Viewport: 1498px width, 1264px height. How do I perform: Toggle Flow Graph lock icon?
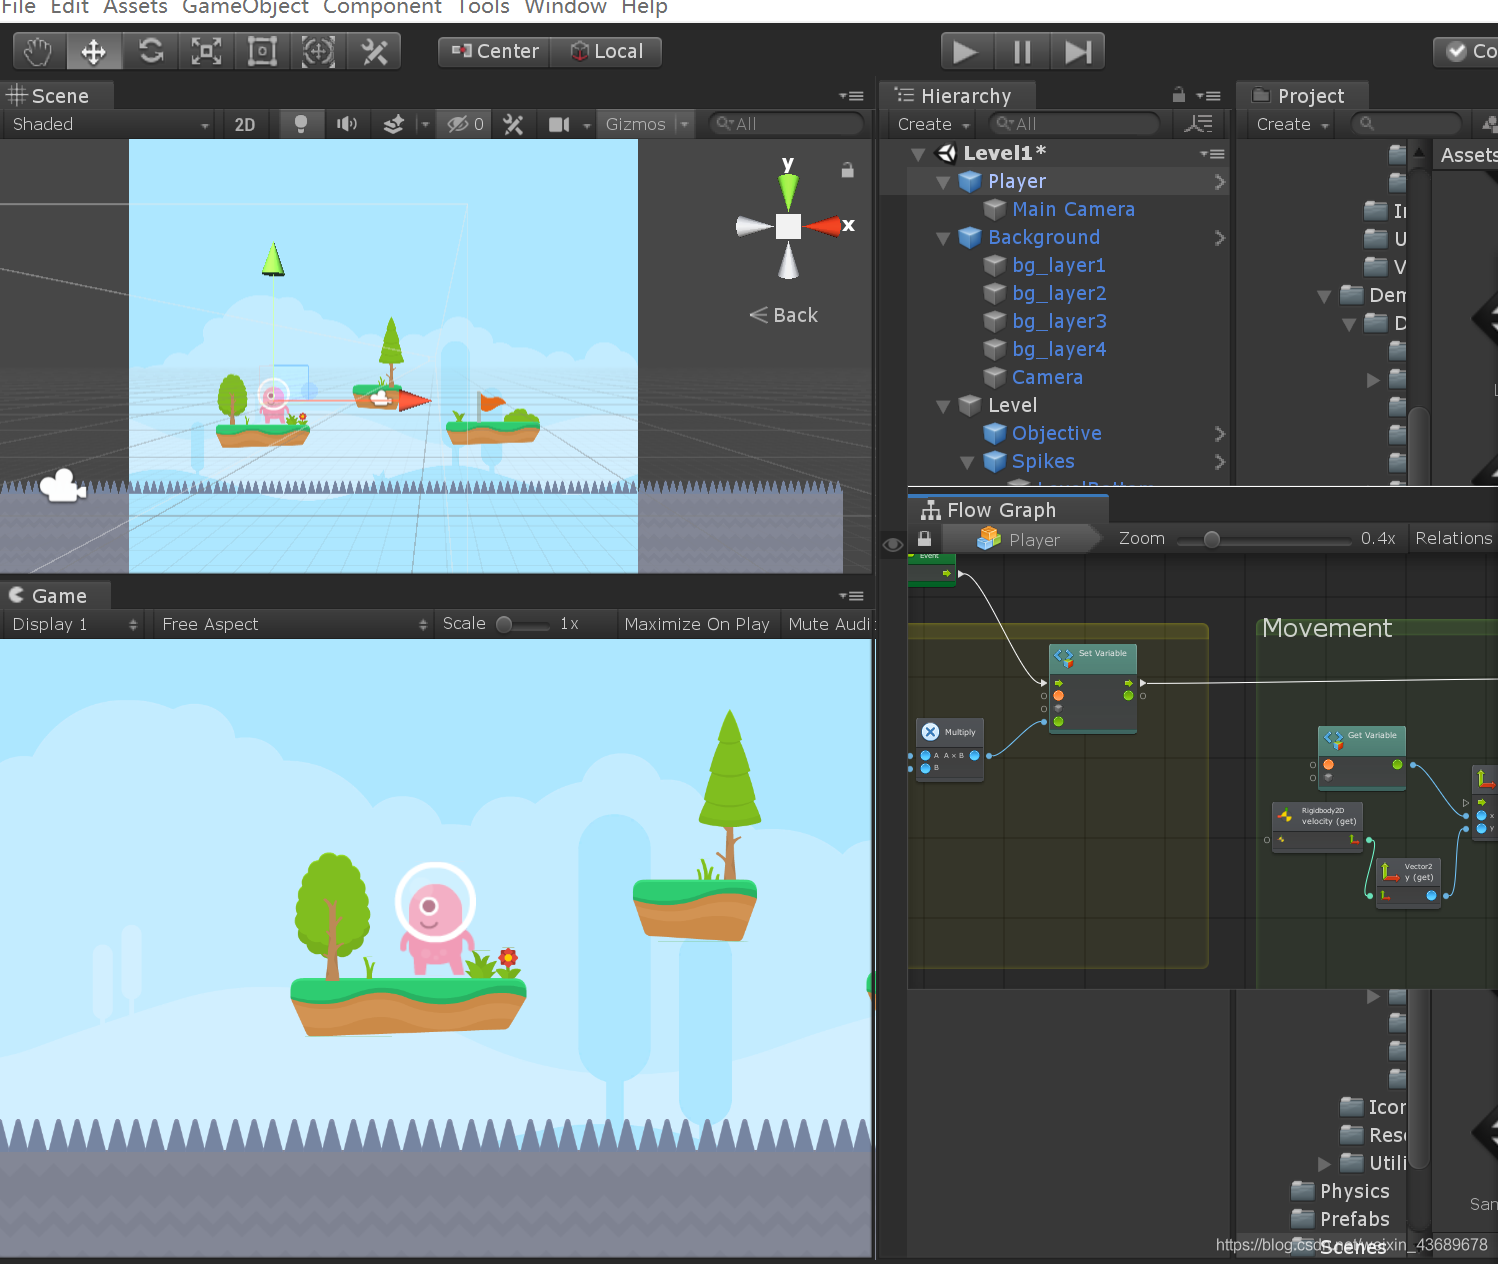click(924, 538)
